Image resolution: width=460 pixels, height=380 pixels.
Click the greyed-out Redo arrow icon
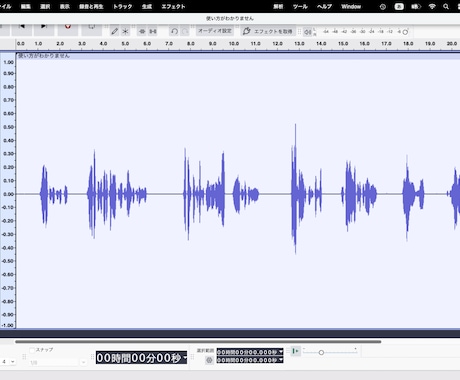[185, 31]
